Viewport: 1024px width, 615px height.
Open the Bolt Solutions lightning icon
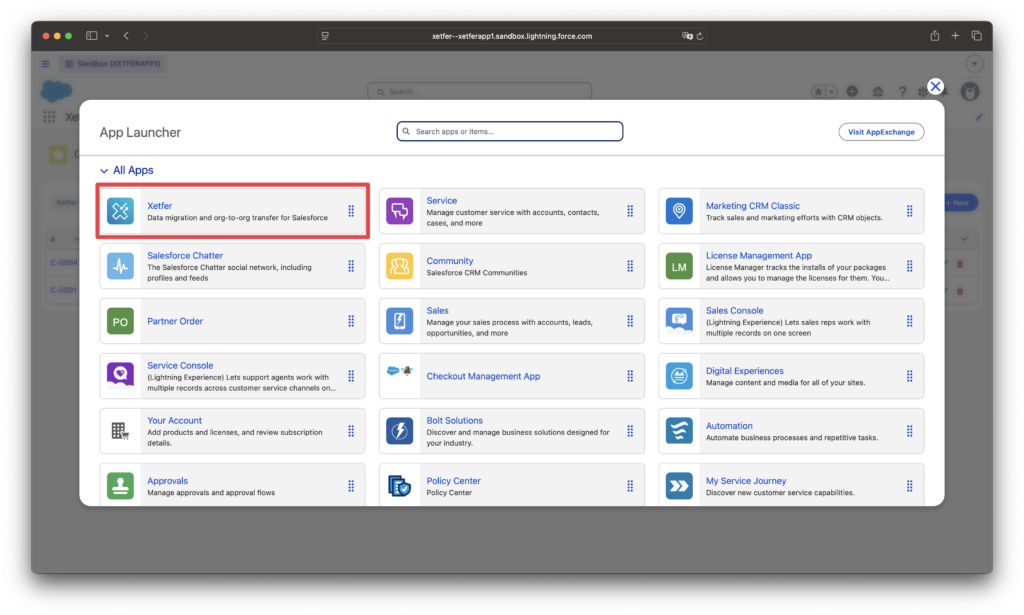[400, 431]
